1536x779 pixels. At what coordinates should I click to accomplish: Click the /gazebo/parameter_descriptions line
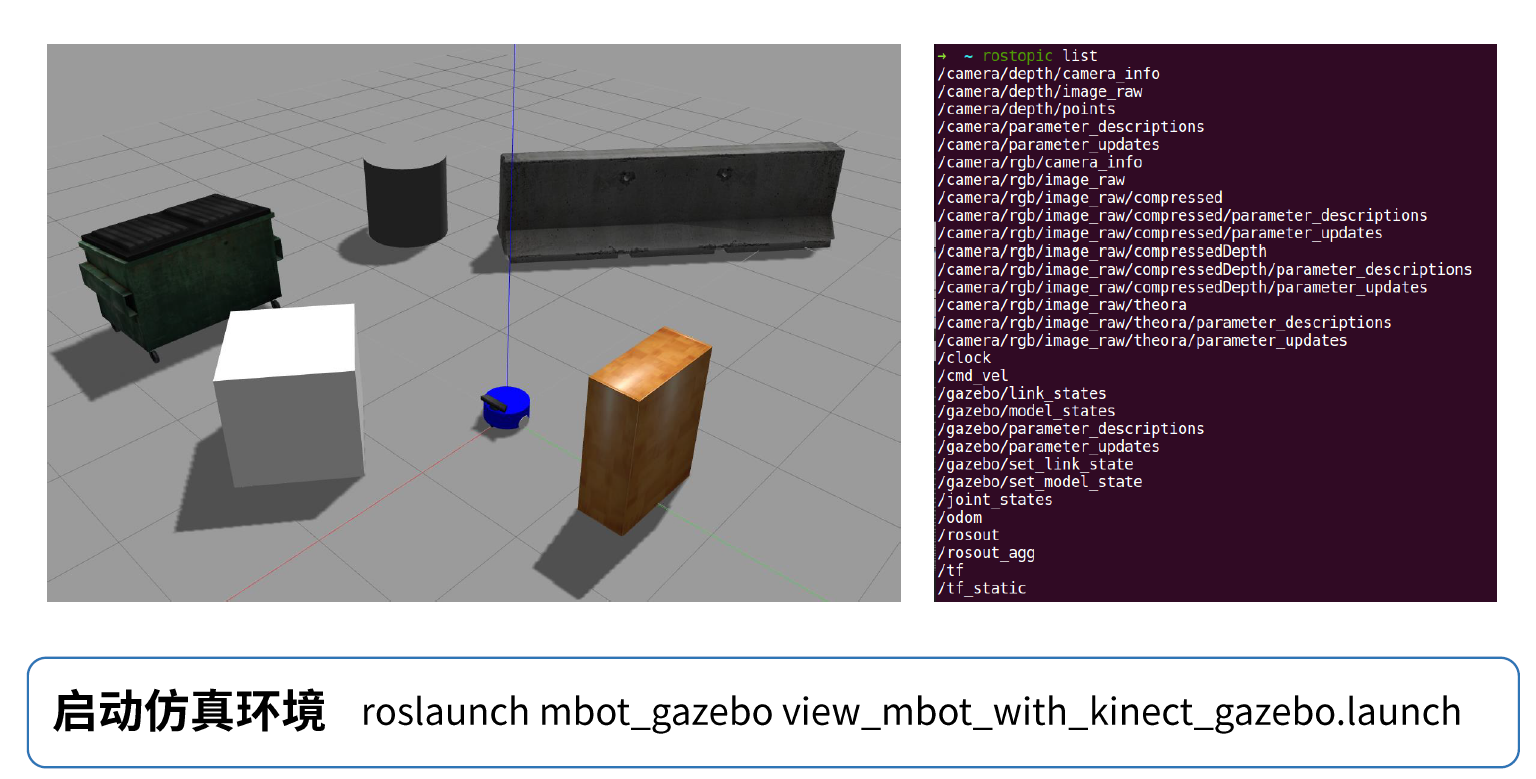[1071, 429]
